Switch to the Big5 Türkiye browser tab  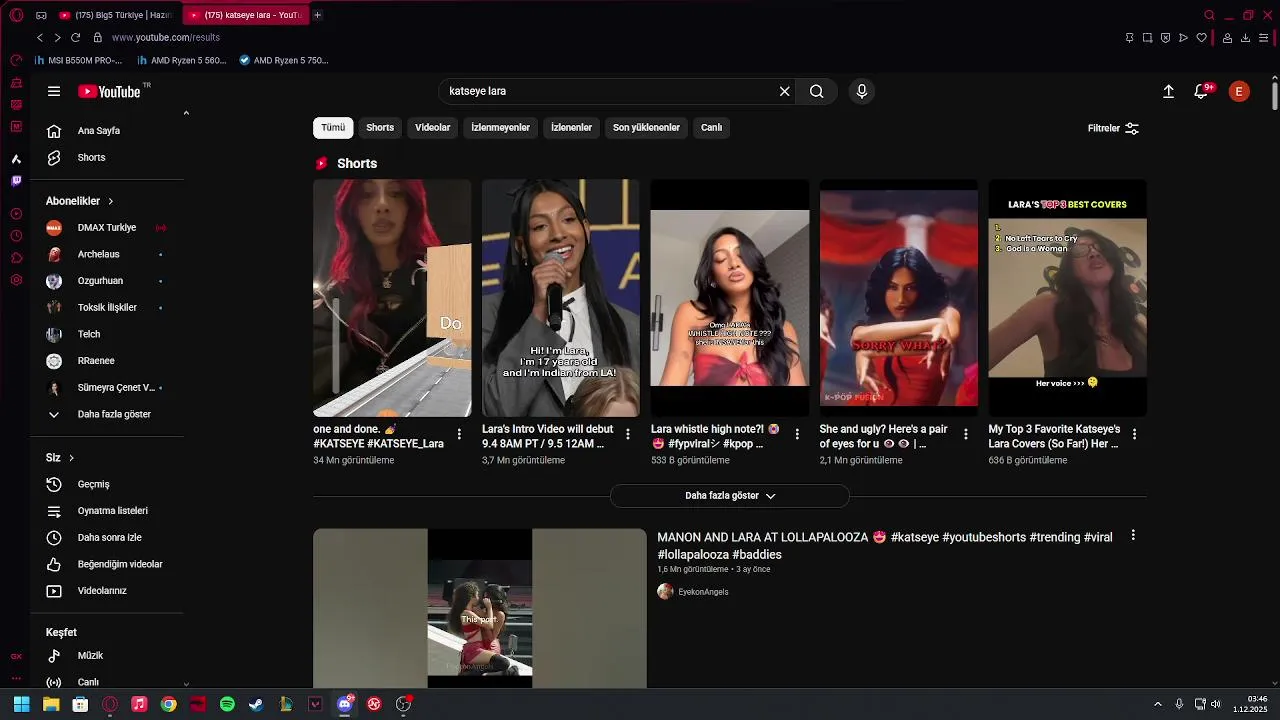coord(116,15)
